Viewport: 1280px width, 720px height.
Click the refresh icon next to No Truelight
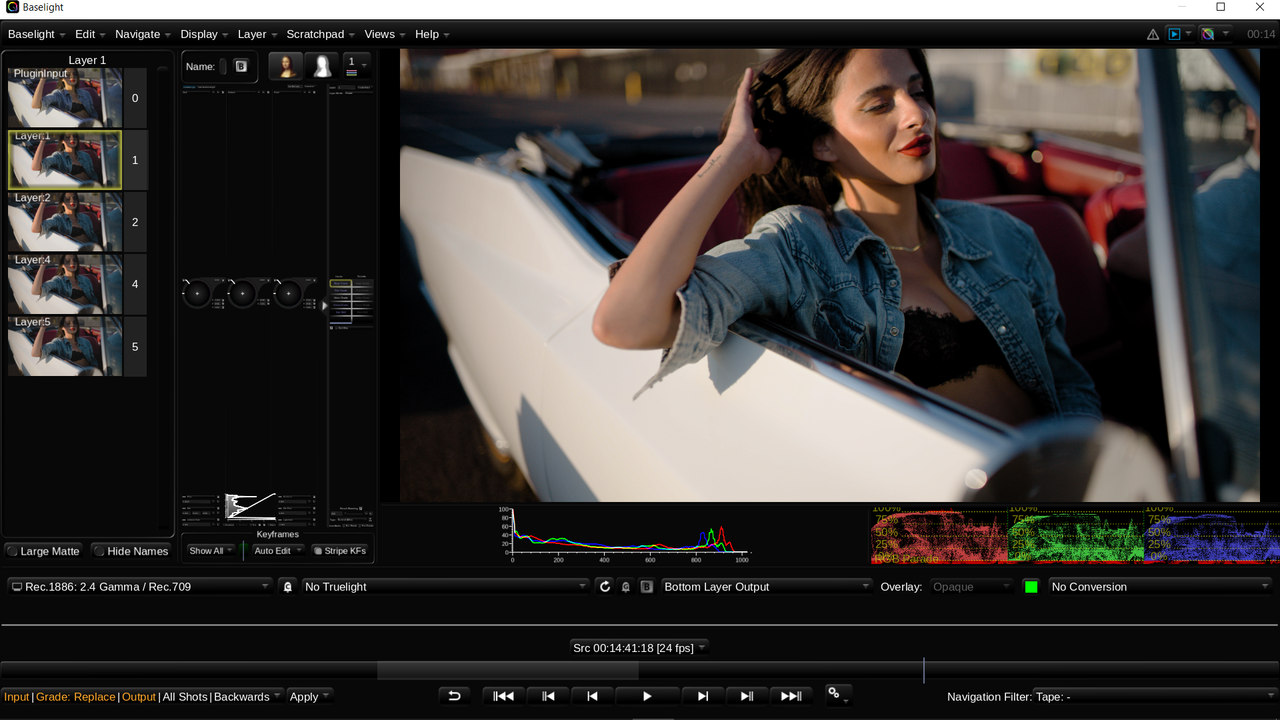coord(605,587)
